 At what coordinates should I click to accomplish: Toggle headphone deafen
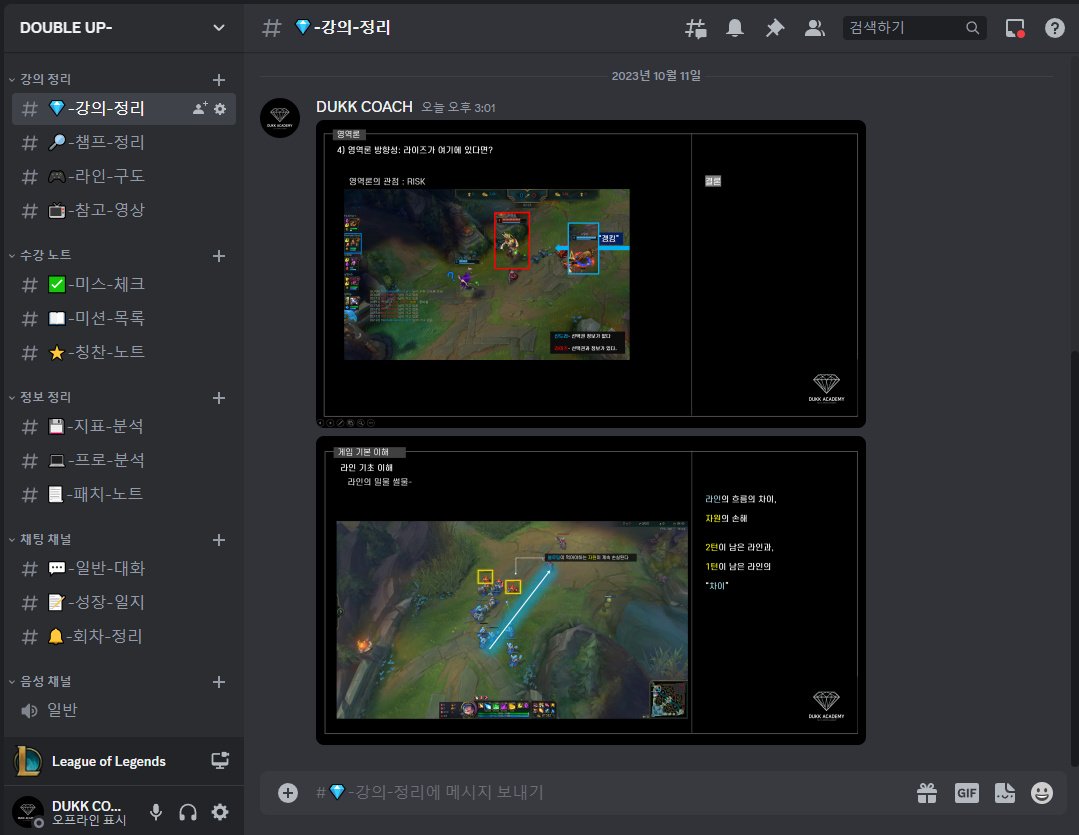click(x=188, y=812)
